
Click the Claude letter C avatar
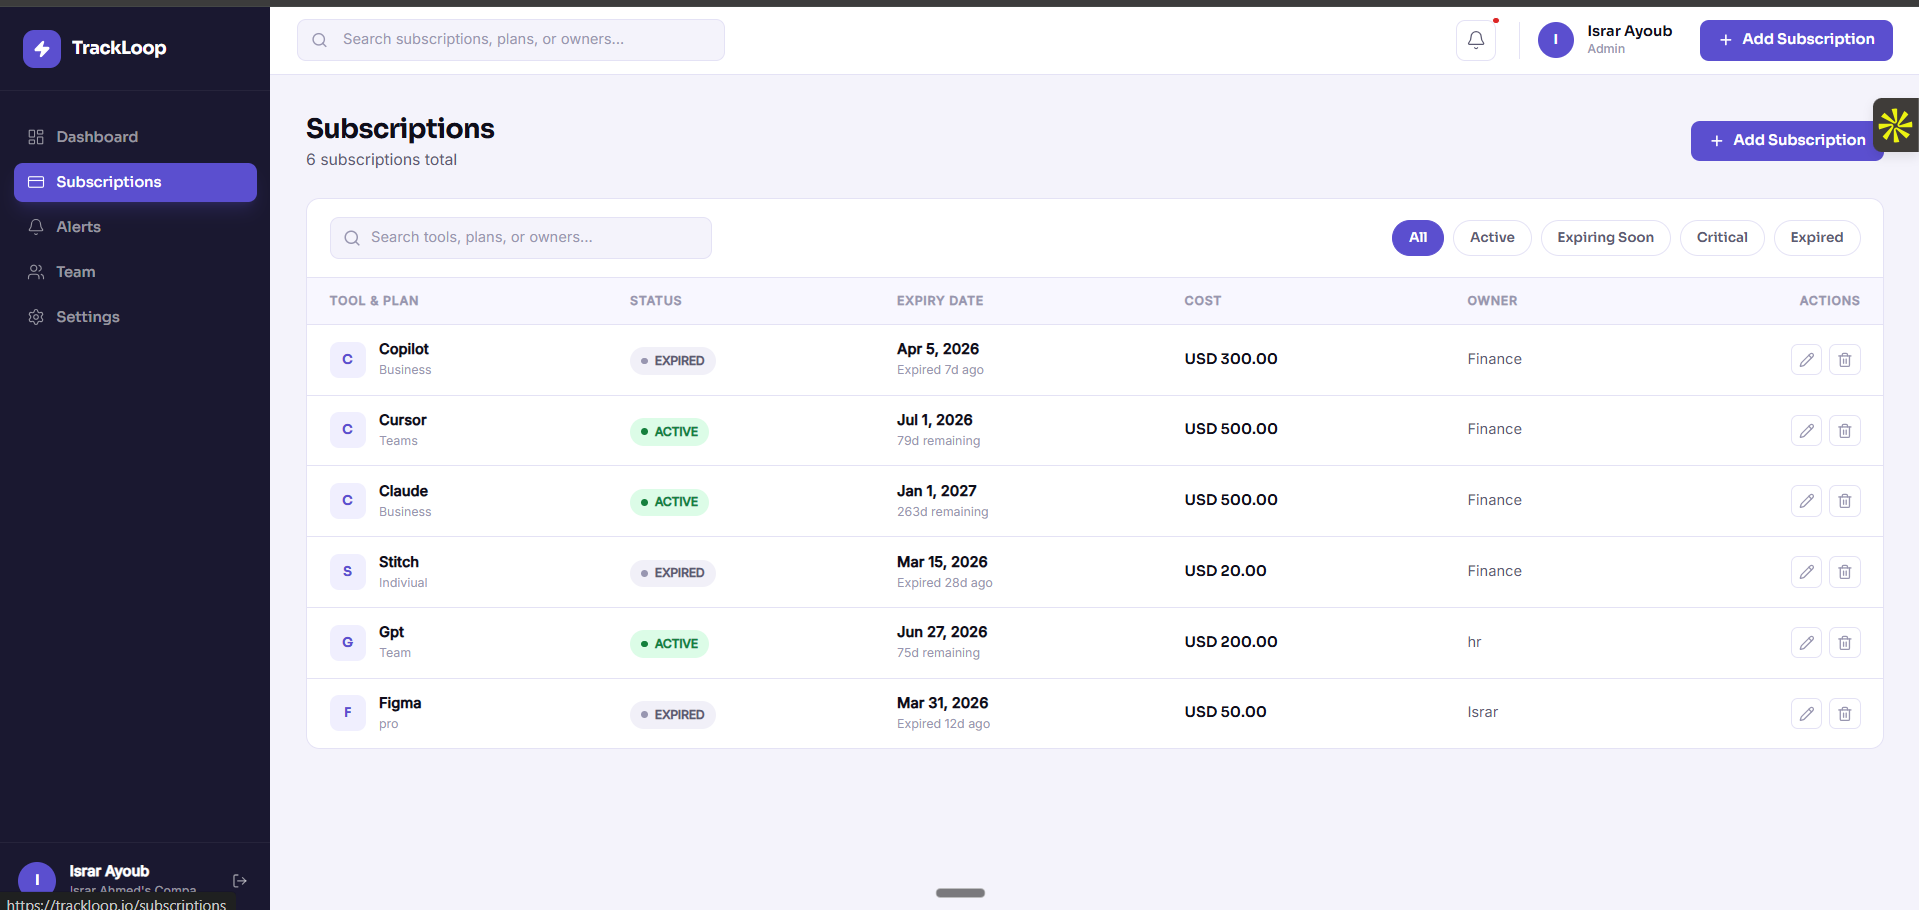pyautogui.click(x=348, y=500)
